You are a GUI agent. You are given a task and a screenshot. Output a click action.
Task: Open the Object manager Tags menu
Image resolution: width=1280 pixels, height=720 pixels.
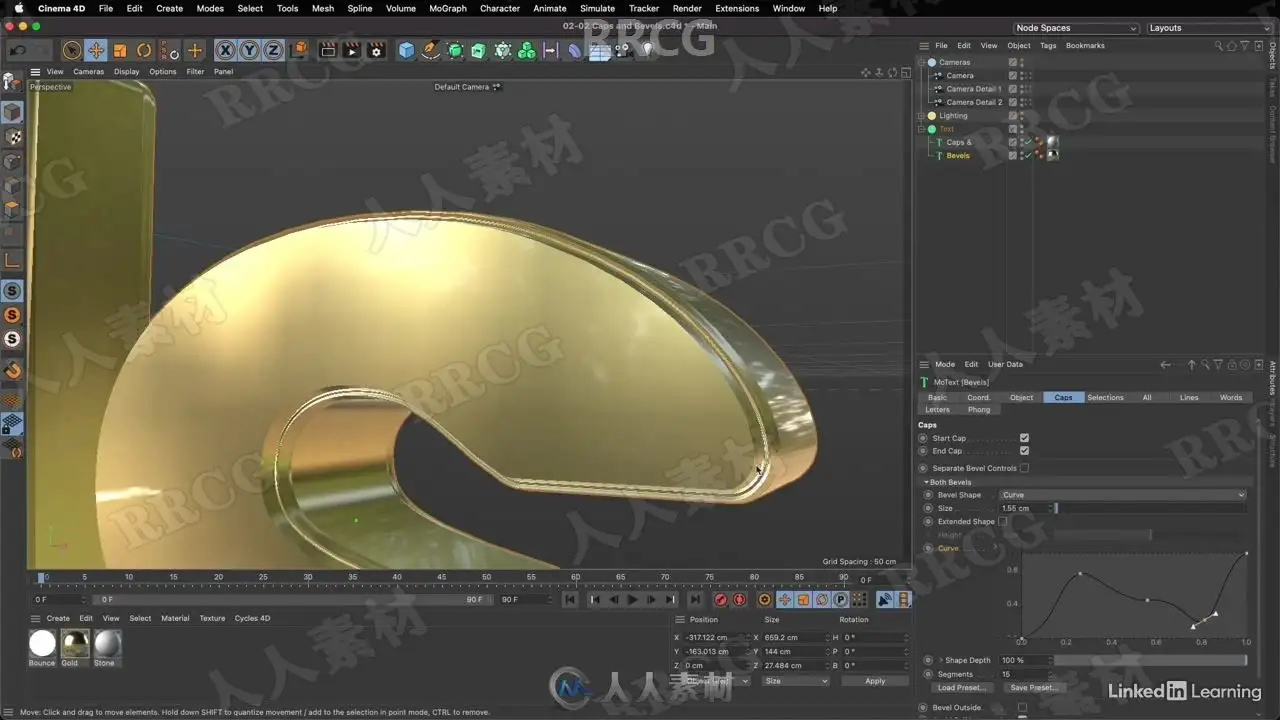click(1048, 45)
